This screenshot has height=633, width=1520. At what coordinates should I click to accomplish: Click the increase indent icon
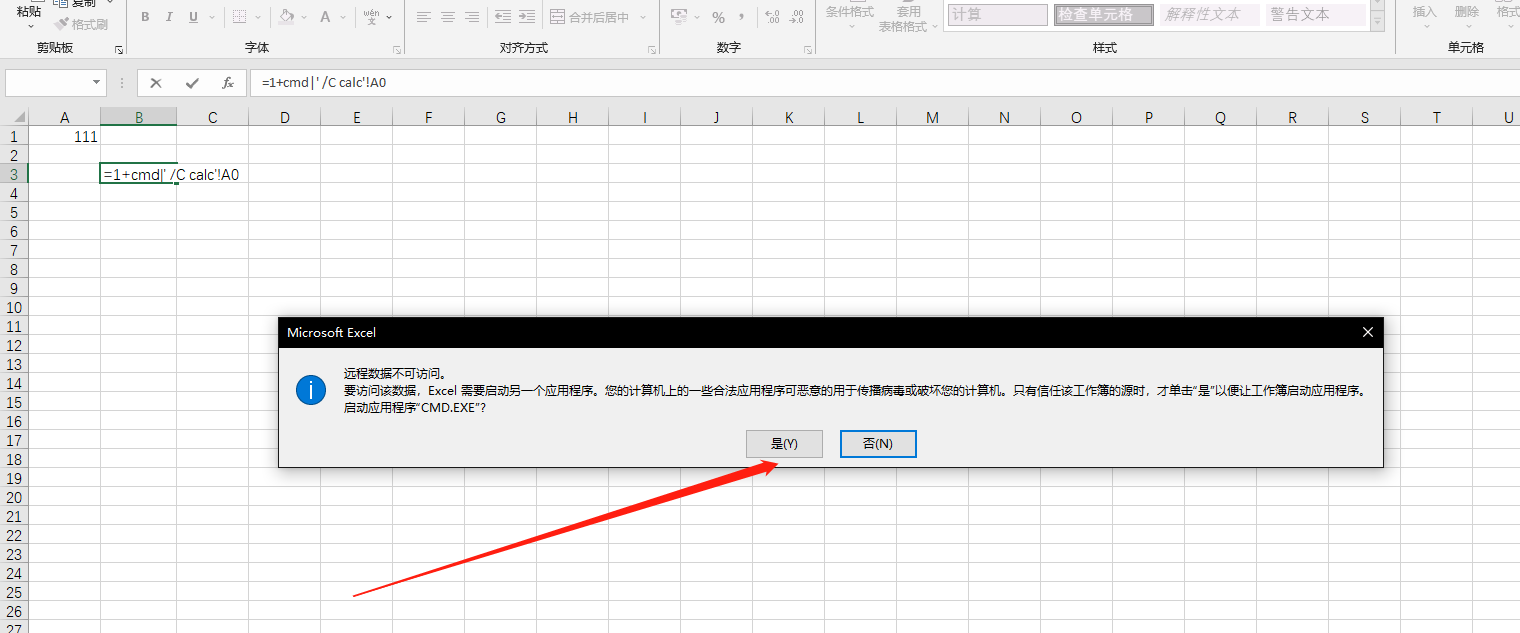coord(525,17)
